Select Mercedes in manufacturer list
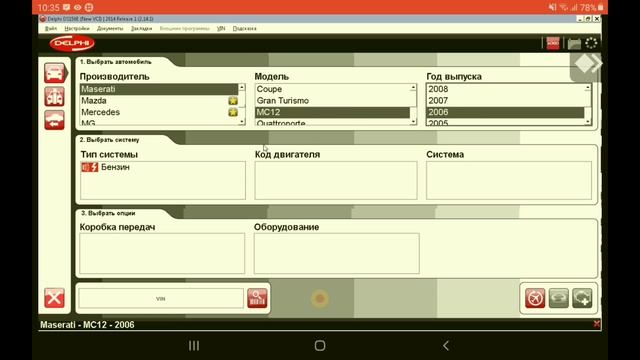 (x=159, y=112)
